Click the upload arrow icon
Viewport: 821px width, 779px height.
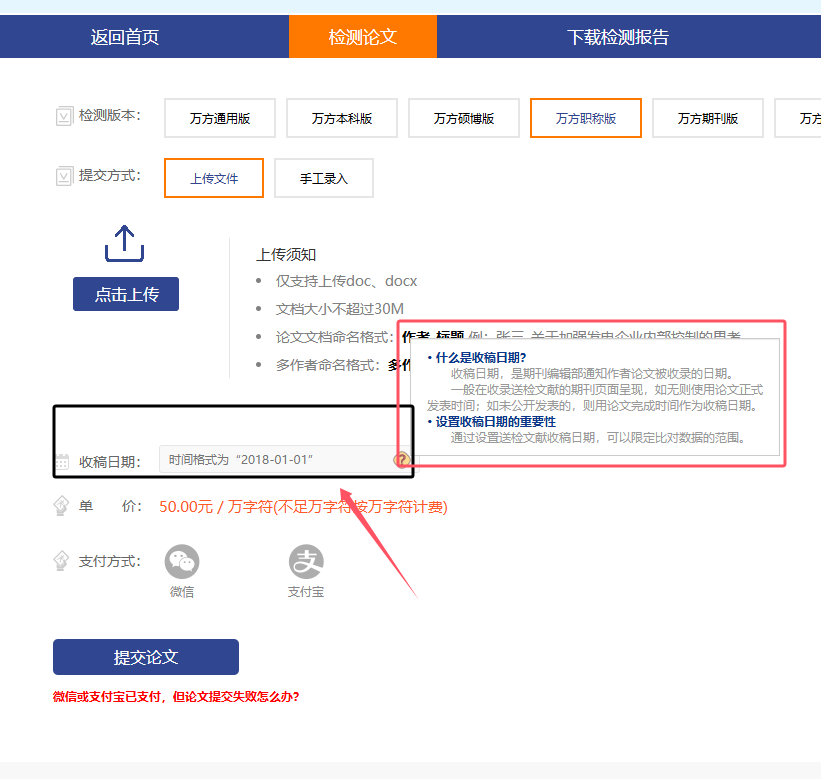[x=125, y=243]
